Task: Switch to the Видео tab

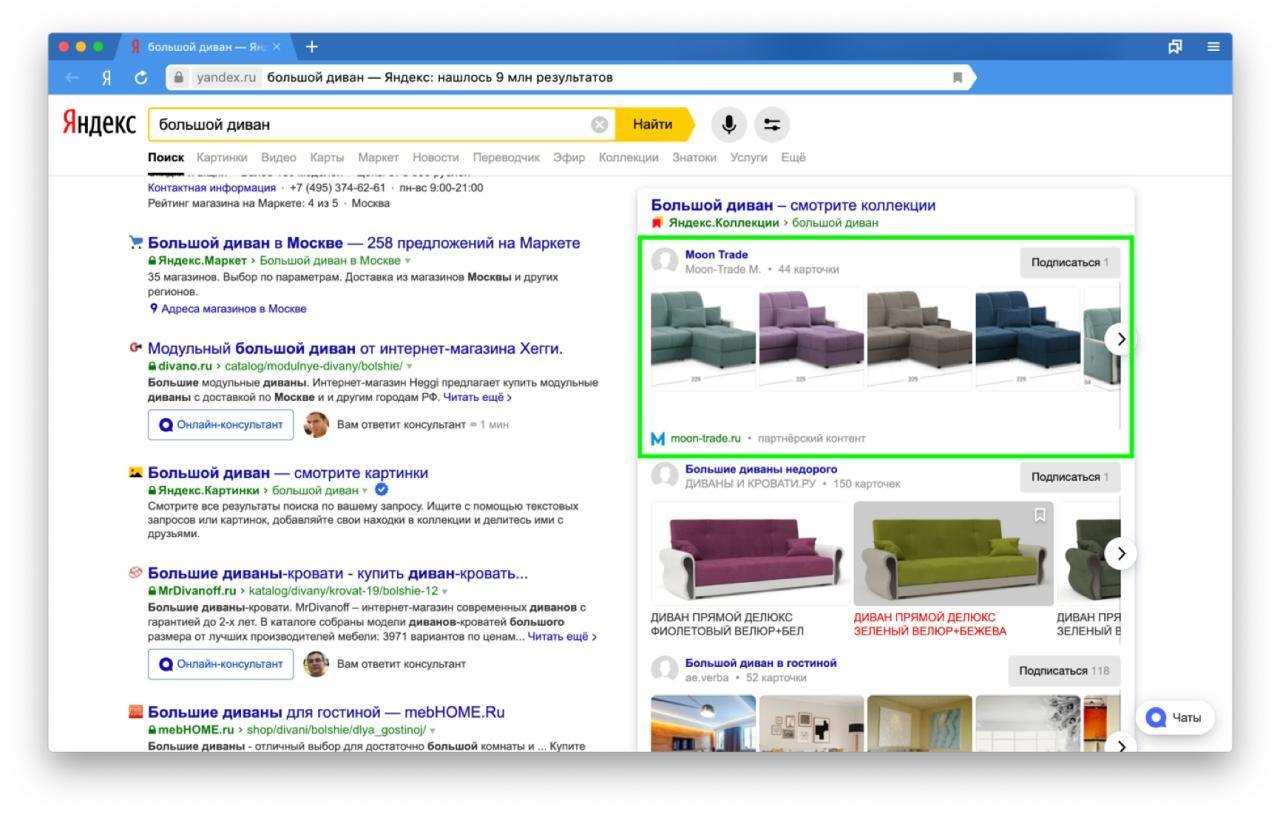Action: point(279,157)
